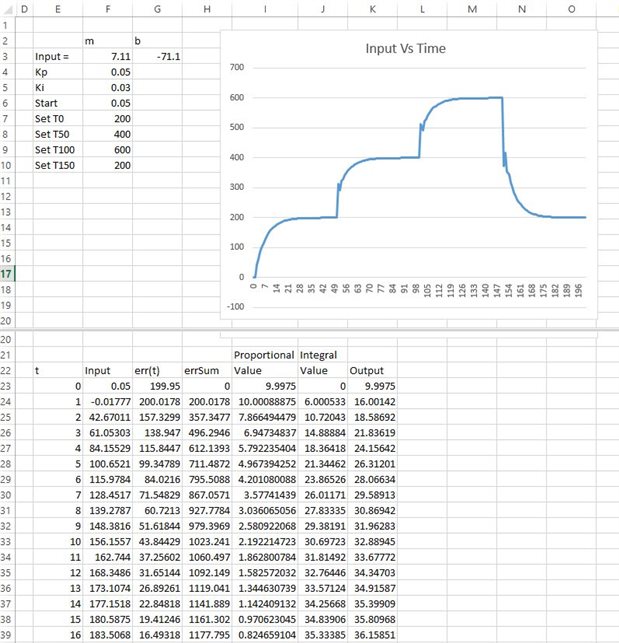Screen dimensions: 619x643
Task: Select the cell with 18.36418
Action: [322, 448]
